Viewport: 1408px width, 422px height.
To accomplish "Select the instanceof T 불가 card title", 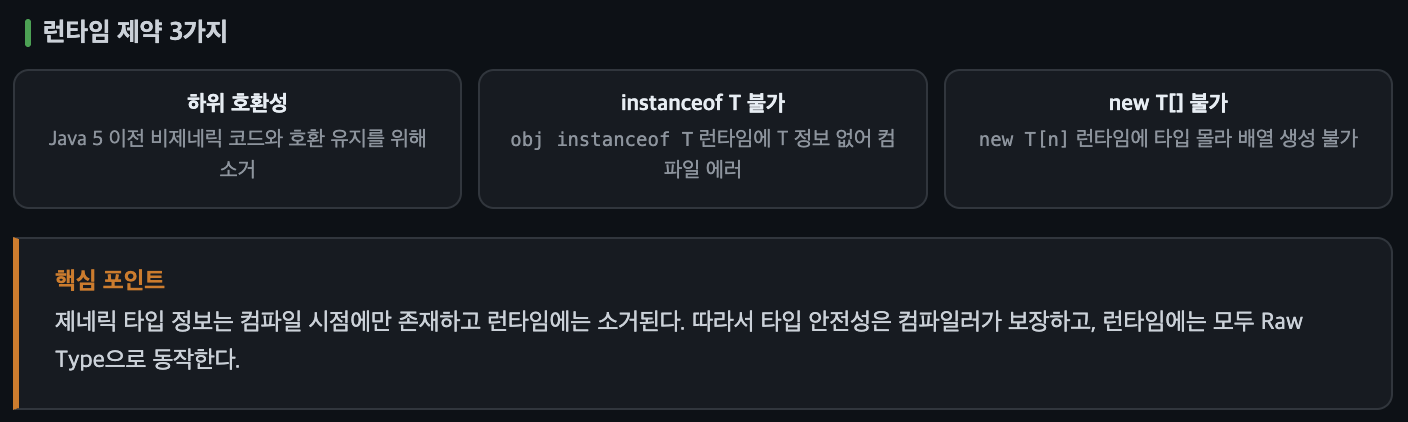I will tap(702, 103).
